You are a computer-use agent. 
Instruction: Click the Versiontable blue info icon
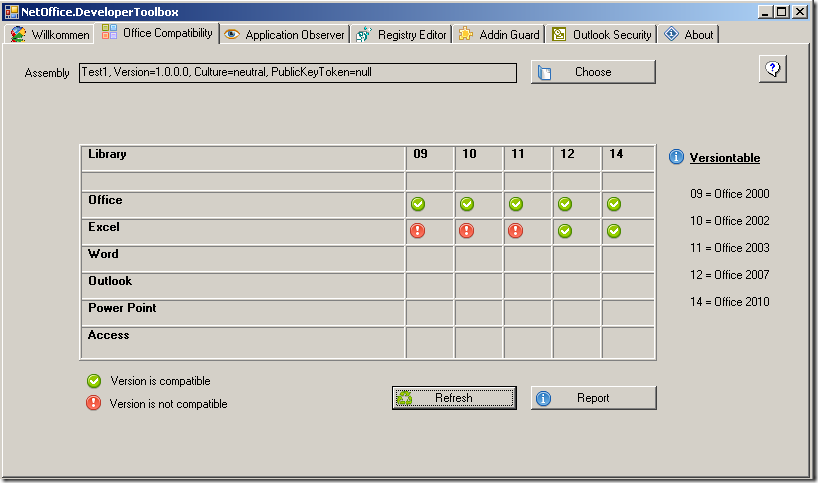pyautogui.click(x=676, y=157)
